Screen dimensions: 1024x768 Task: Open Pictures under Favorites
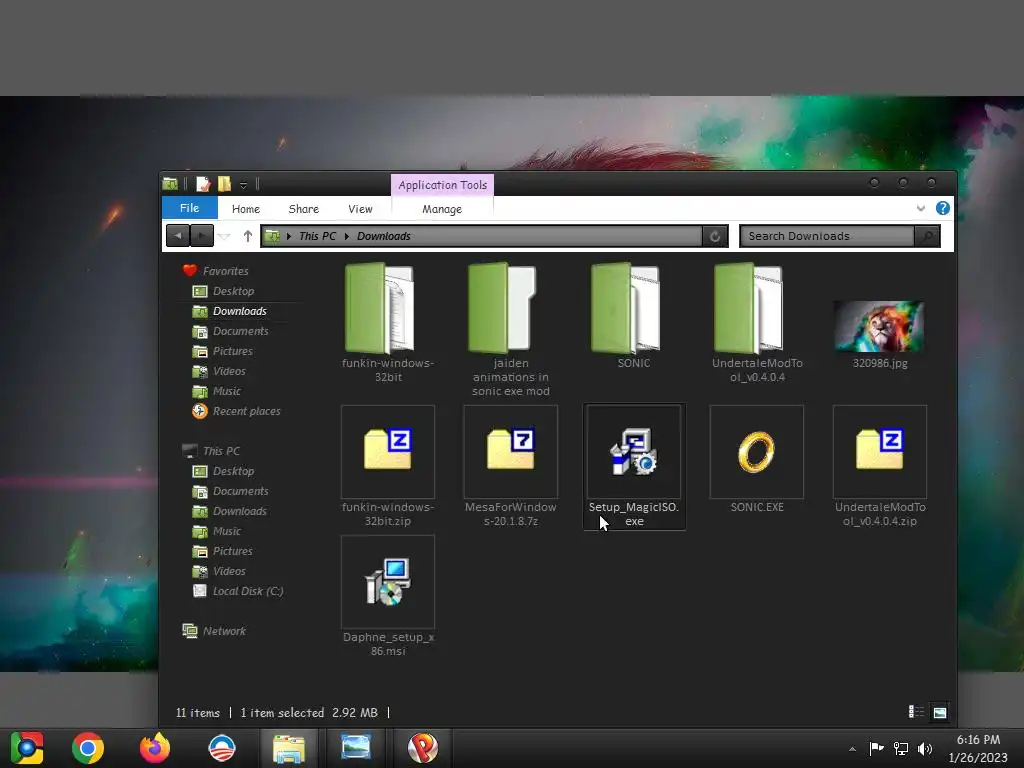pos(232,351)
